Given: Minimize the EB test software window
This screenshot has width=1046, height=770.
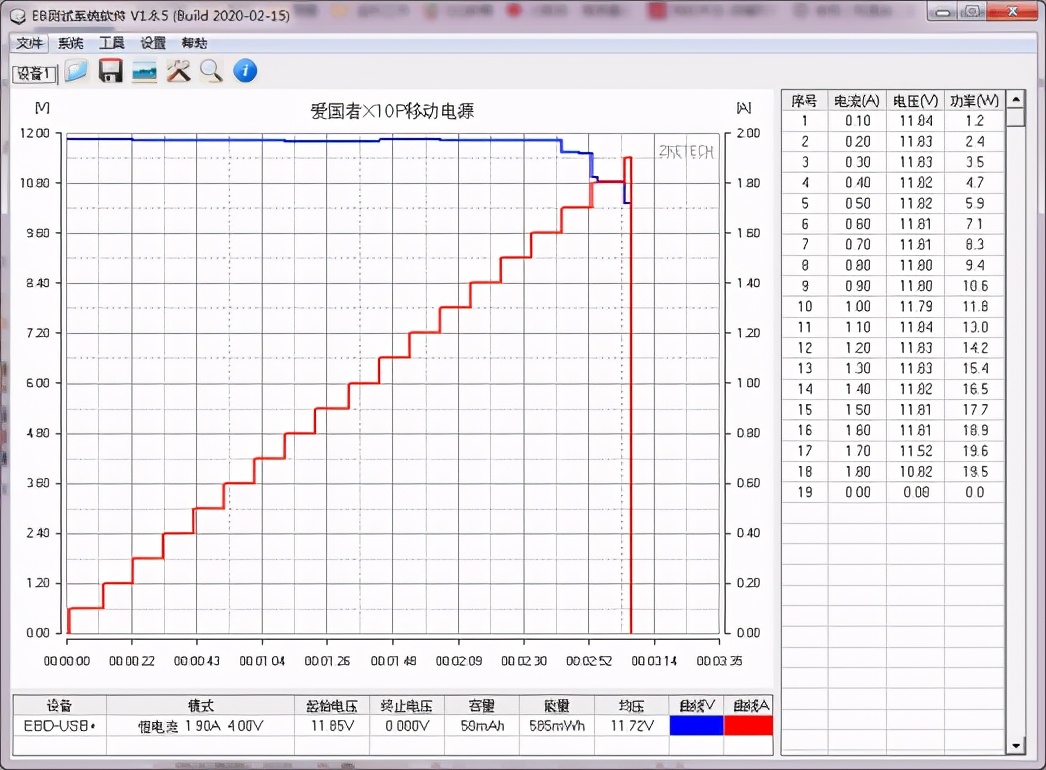Looking at the screenshot, I should pos(942,12).
